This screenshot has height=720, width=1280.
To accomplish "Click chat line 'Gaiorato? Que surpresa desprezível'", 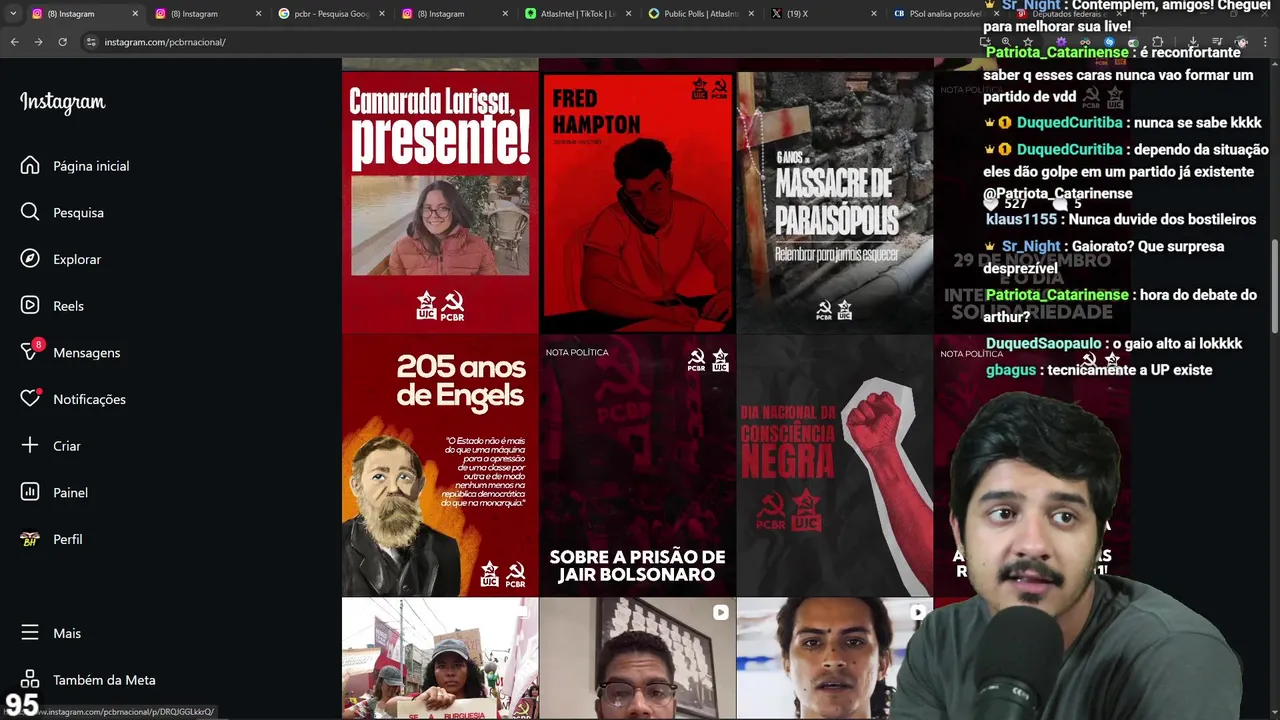I will coord(1103,257).
